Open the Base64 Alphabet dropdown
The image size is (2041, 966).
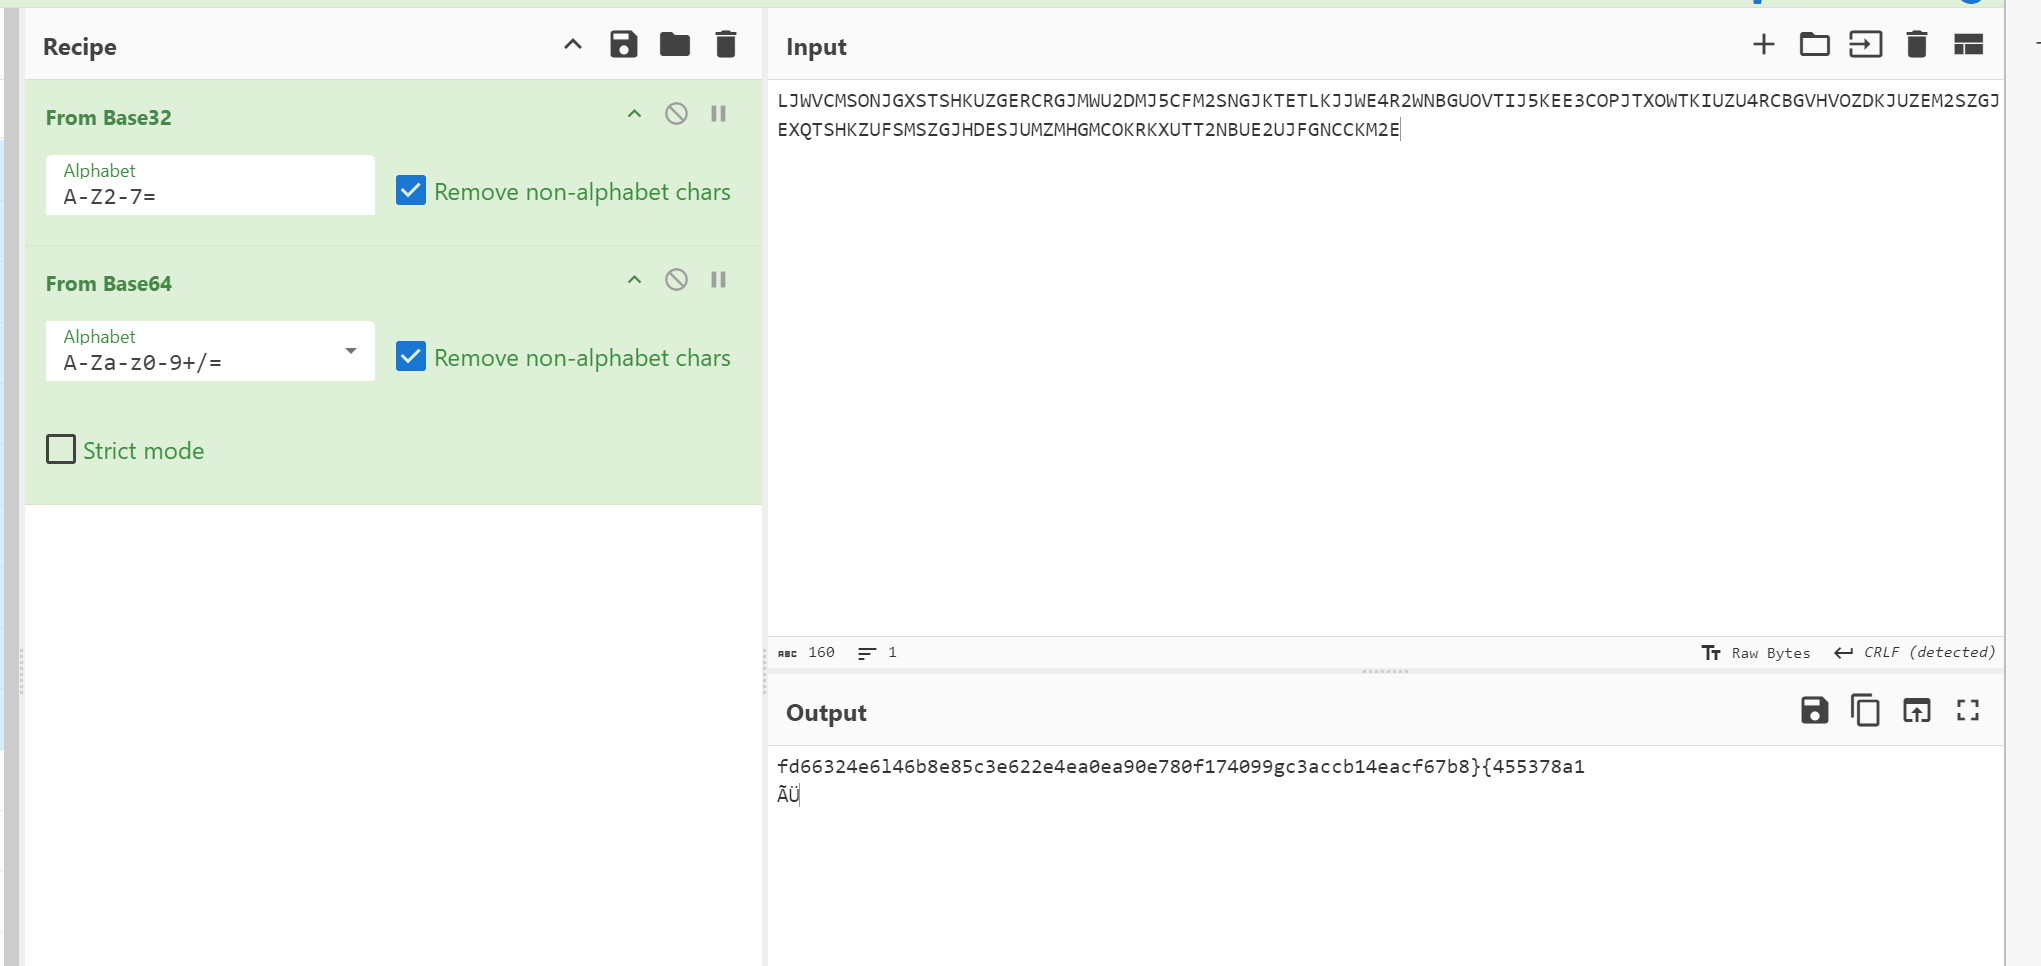(x=350, y=352)
